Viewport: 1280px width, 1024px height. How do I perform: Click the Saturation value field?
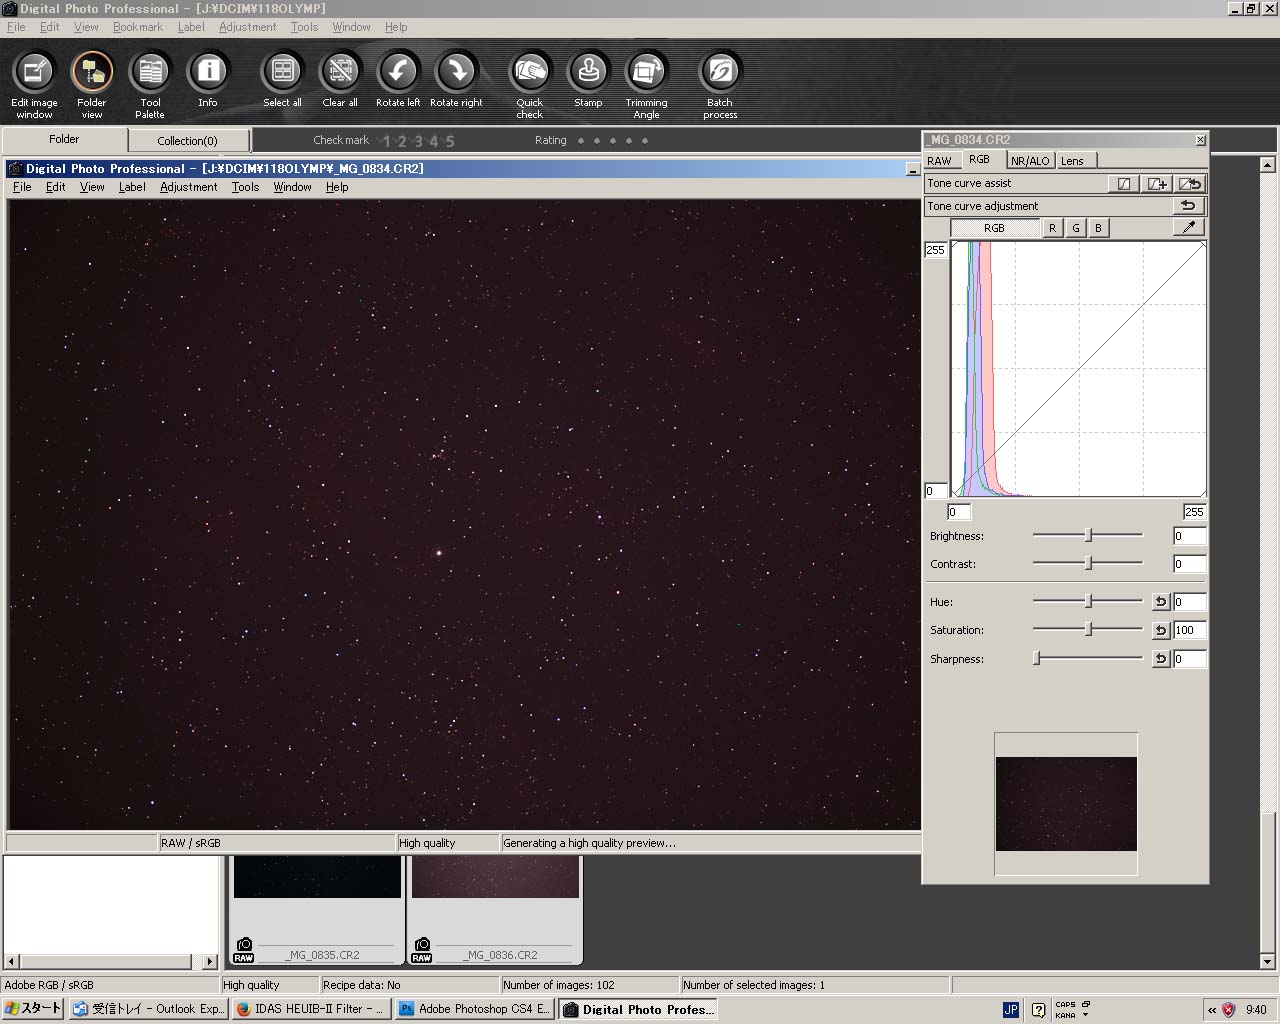(x=1189, y=630)
